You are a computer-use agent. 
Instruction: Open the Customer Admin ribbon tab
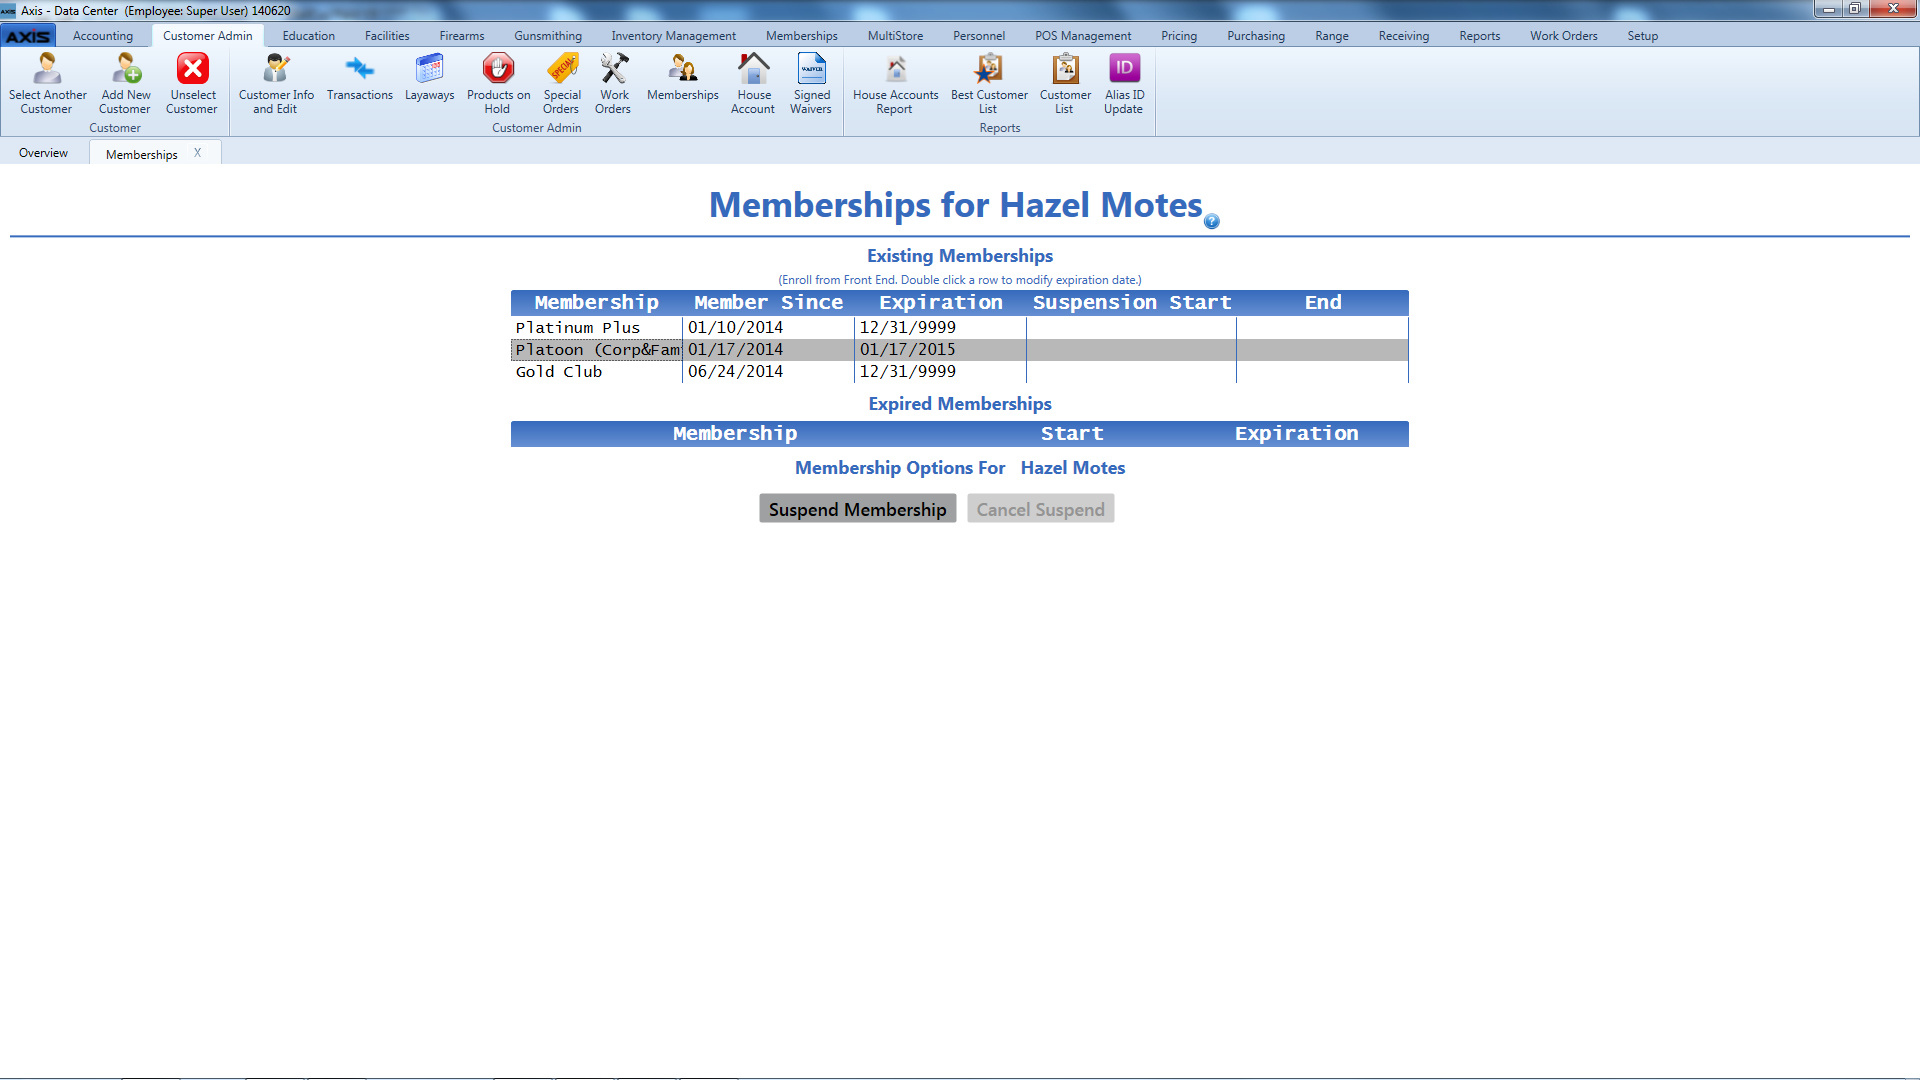(x=208, y=36)
